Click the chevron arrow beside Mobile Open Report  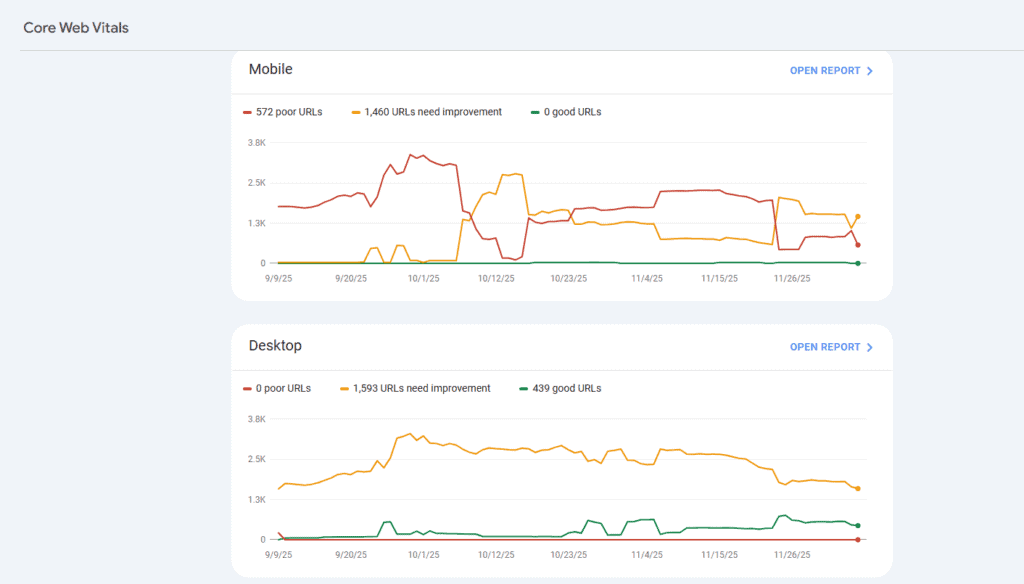(x=870, y=71)
